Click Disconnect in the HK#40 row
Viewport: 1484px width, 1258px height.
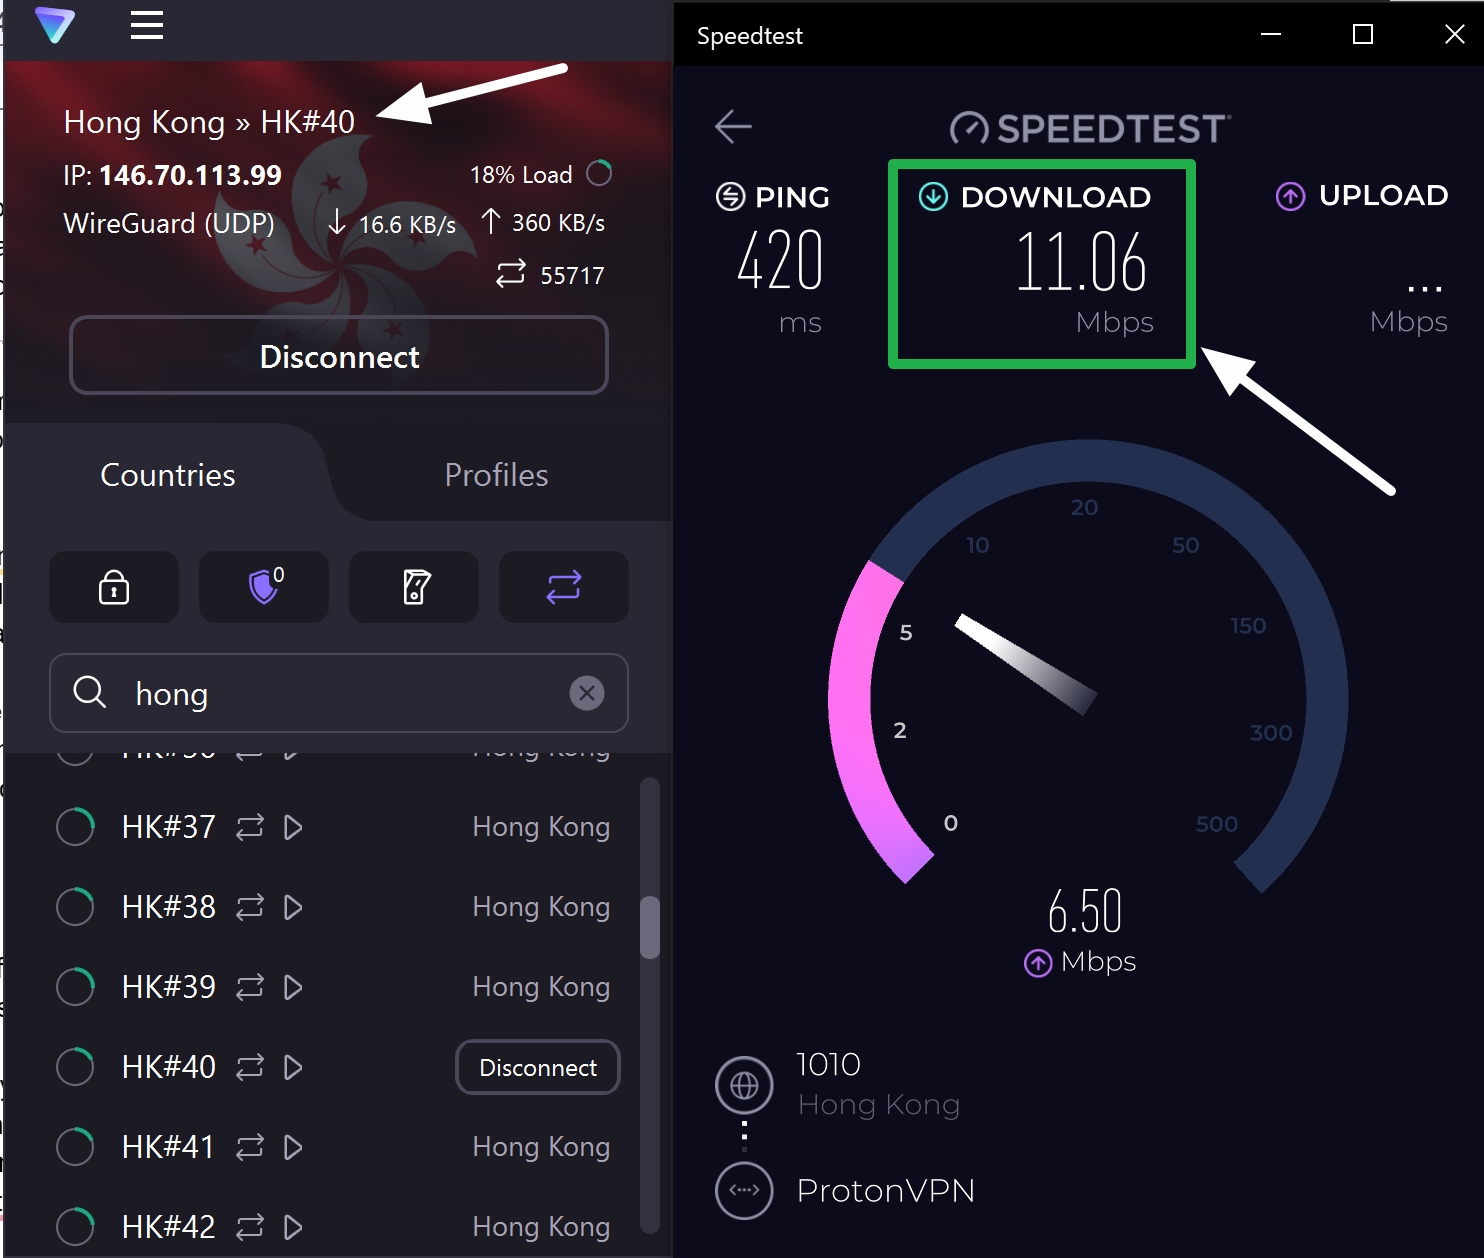point(538,1067)
